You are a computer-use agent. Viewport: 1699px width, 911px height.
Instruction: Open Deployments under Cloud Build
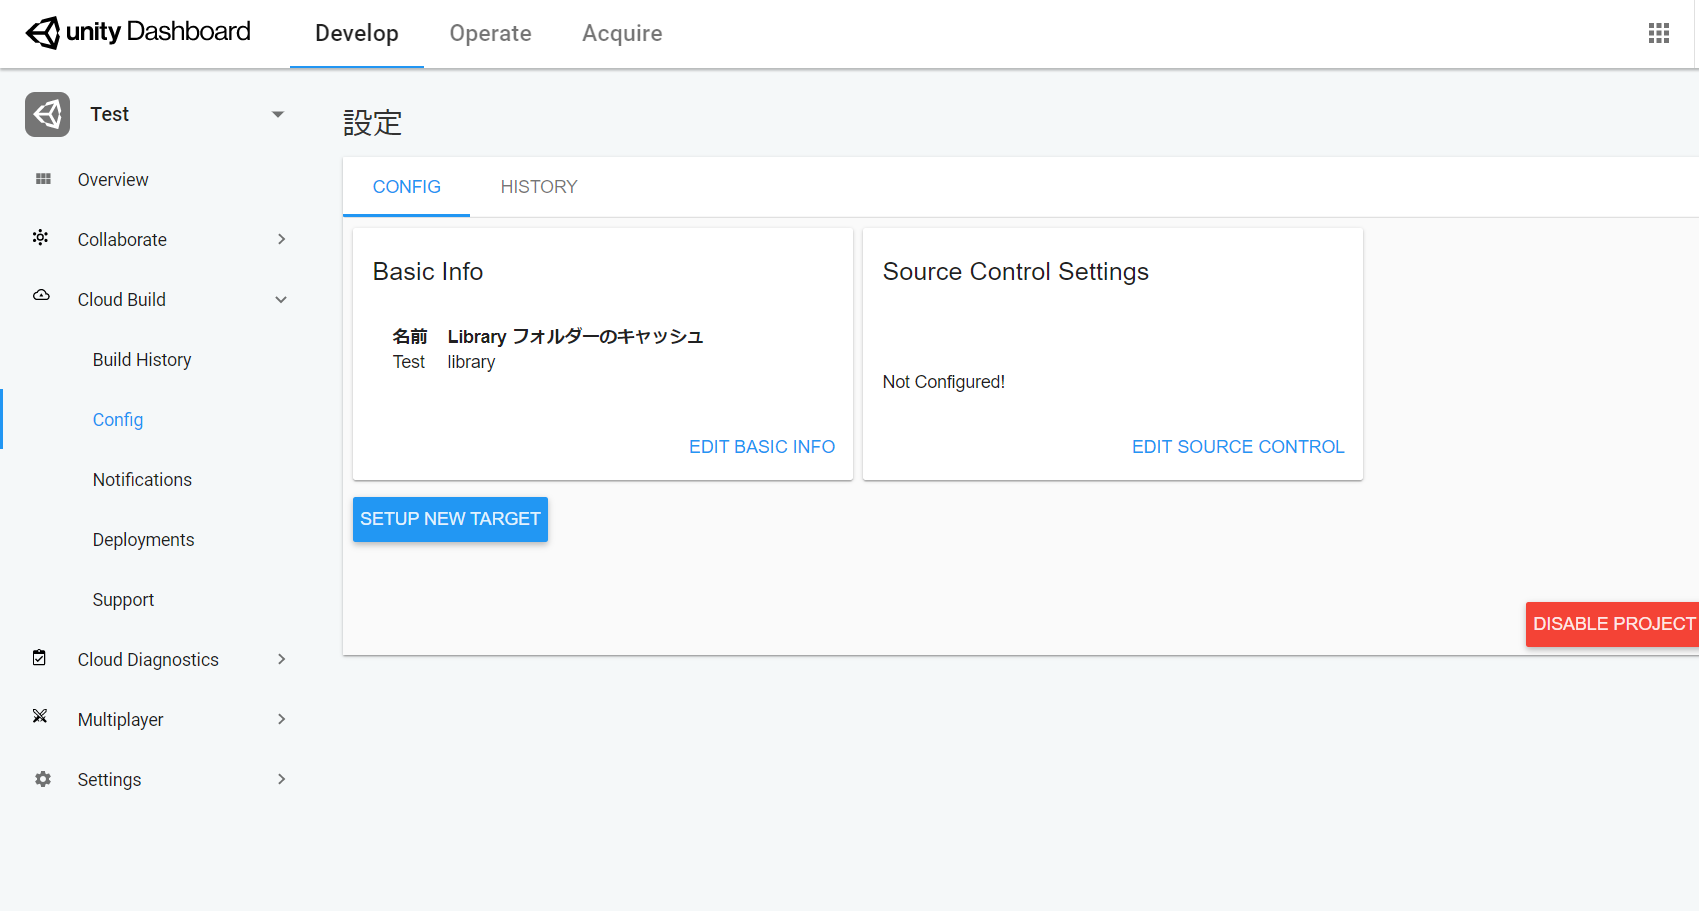143,540
